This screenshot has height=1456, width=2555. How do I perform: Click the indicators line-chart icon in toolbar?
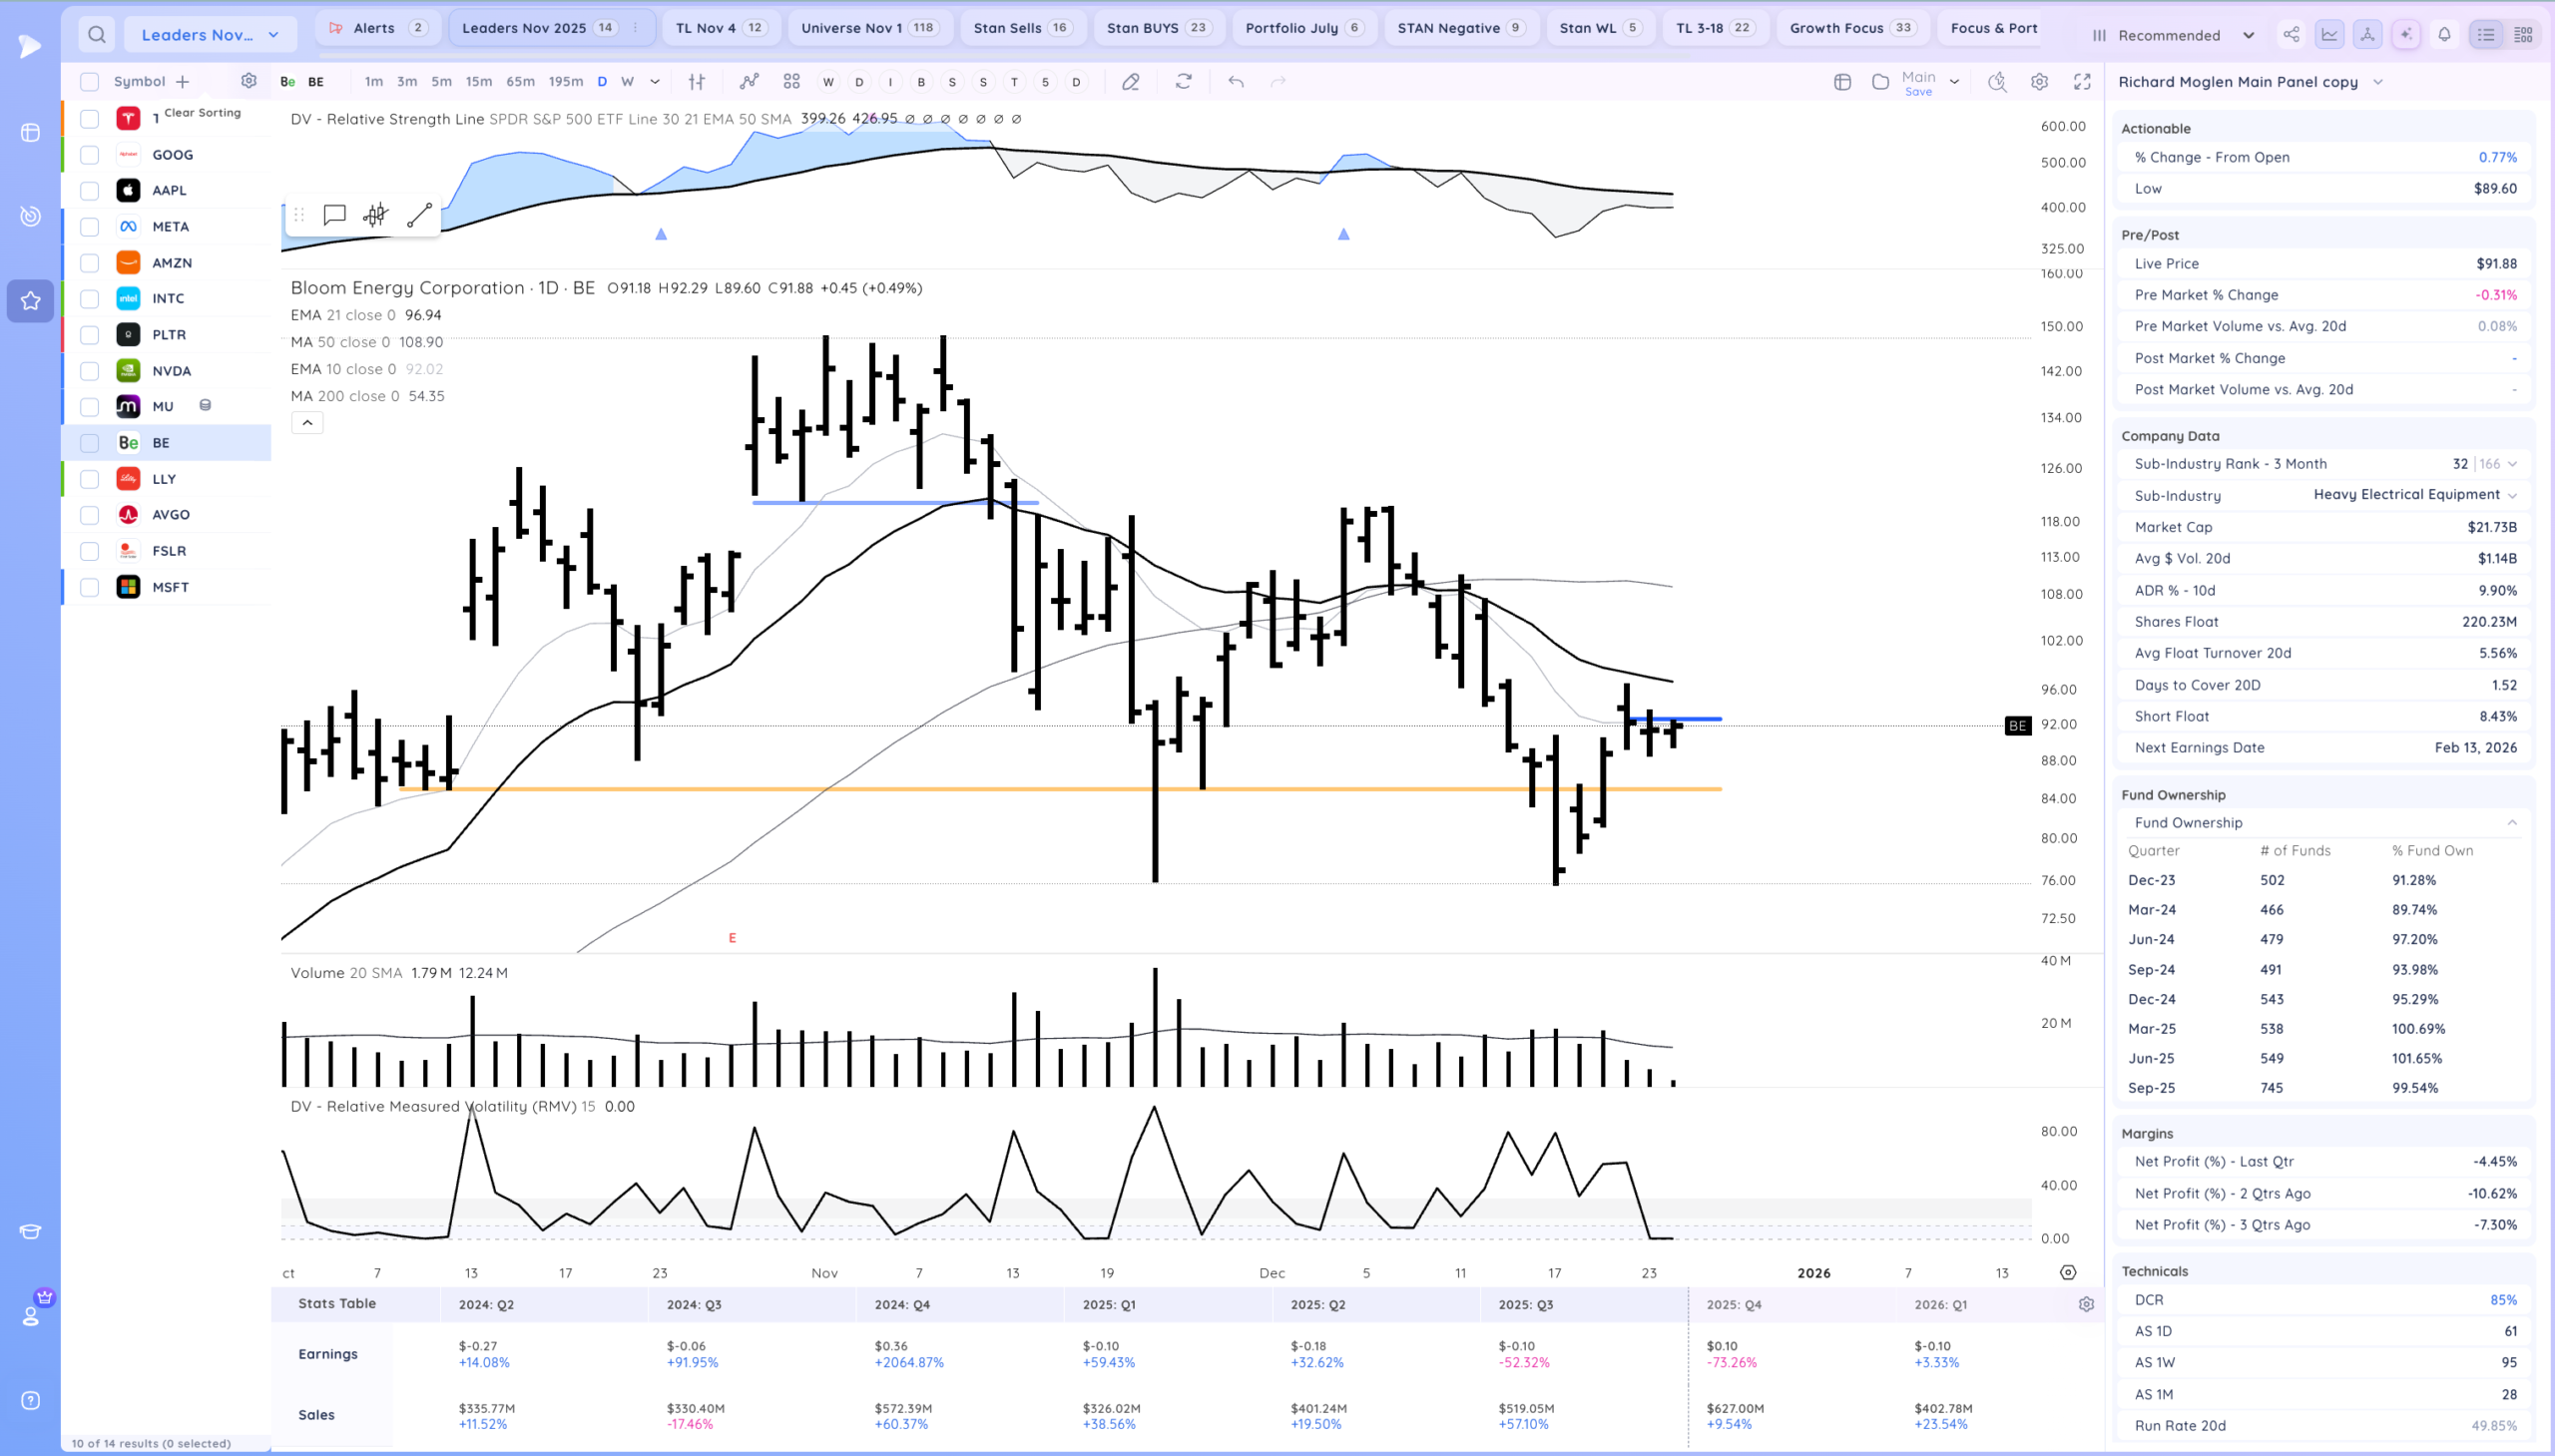[x=749, y=82]
